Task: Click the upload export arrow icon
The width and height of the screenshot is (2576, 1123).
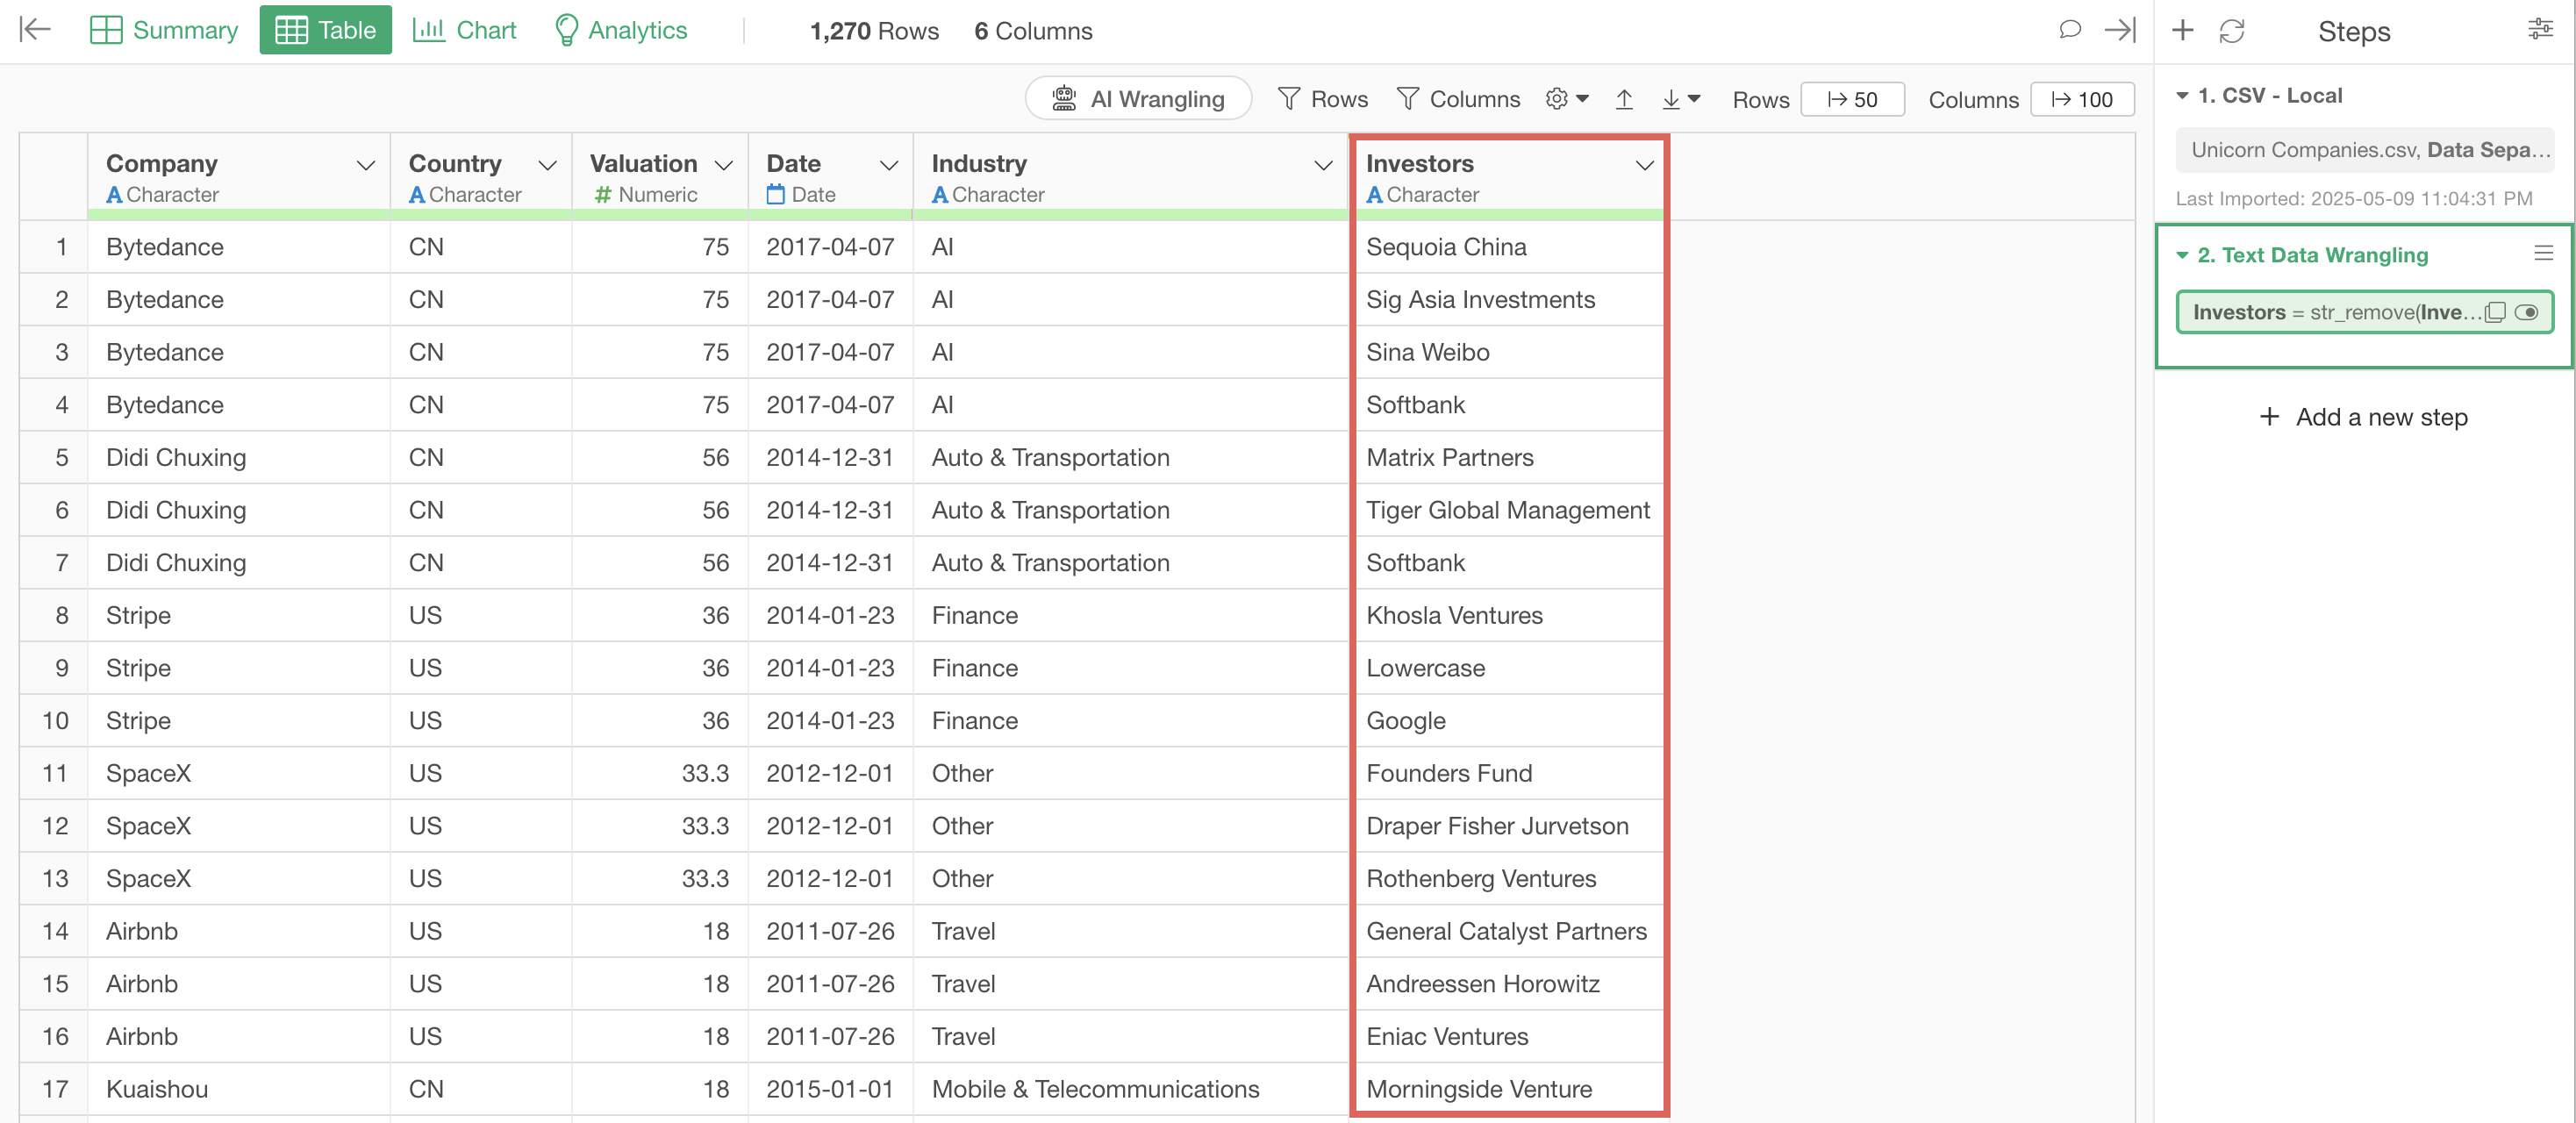Action: [1624, 99]
